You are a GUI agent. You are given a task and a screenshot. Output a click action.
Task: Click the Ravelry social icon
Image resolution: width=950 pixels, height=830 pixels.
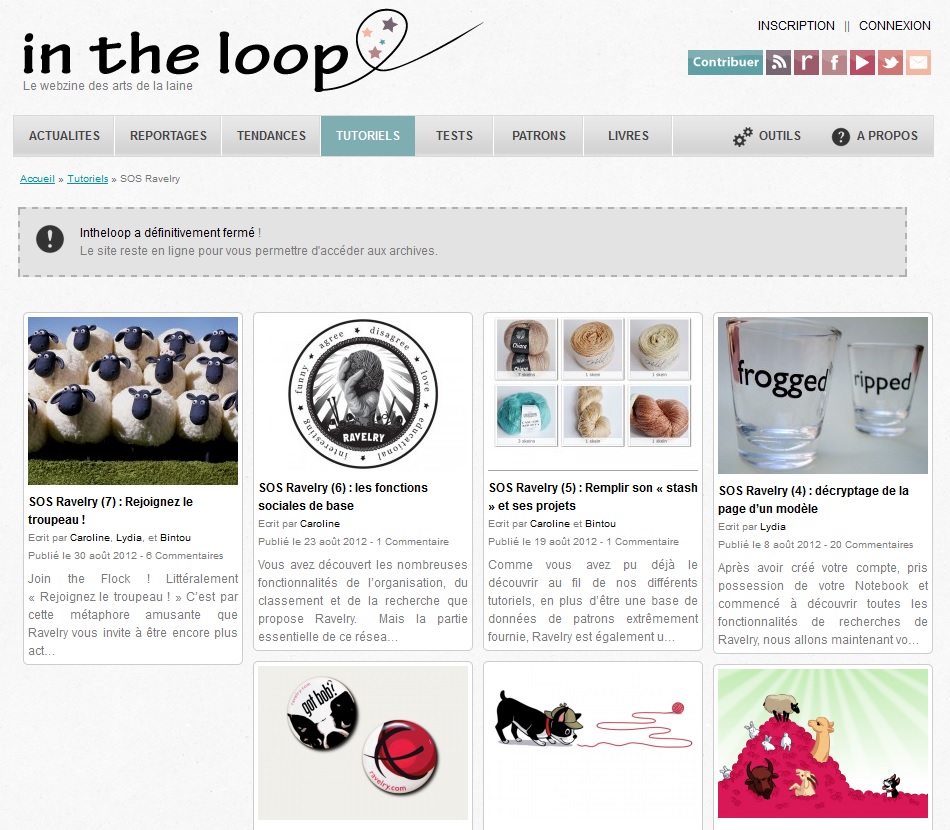click(806, 62)
